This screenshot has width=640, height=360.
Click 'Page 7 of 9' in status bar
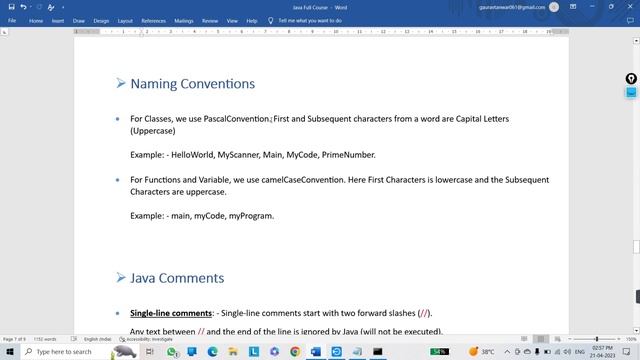click(x=14, y=339)
